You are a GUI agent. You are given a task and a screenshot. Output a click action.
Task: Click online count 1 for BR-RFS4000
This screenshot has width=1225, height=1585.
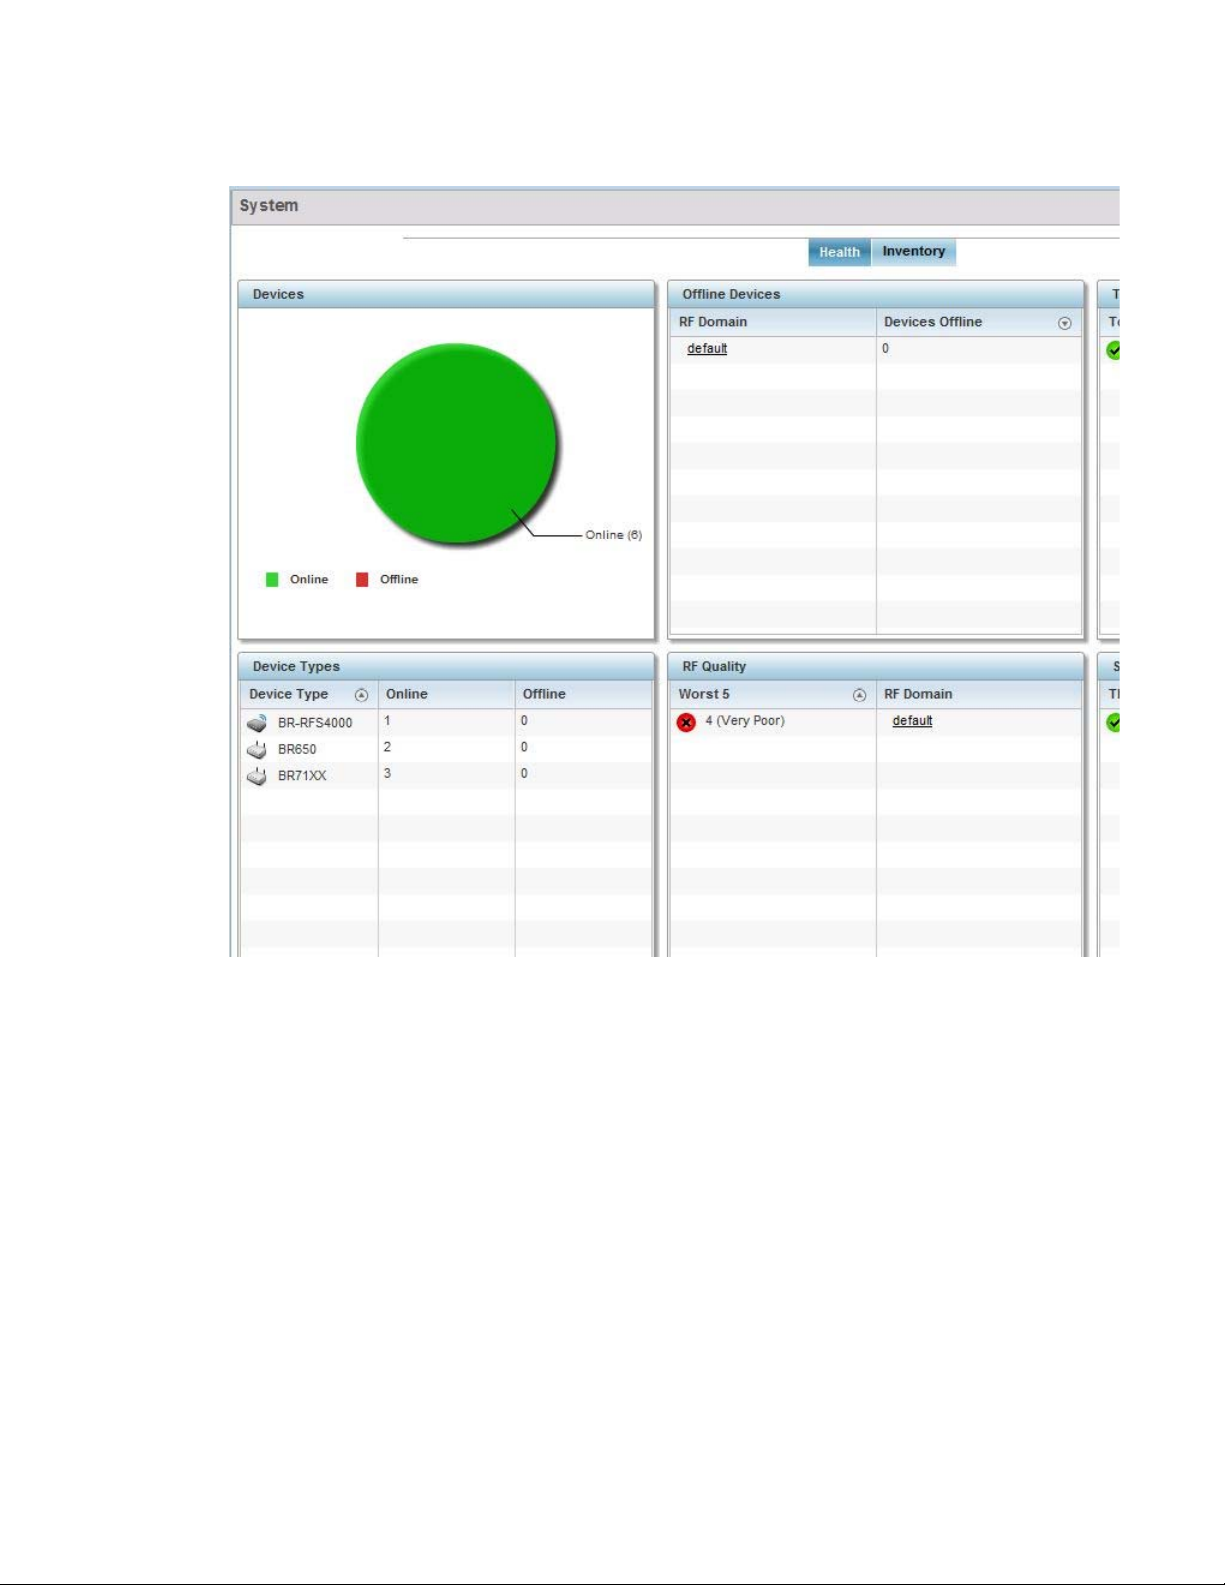click(387, 721)
